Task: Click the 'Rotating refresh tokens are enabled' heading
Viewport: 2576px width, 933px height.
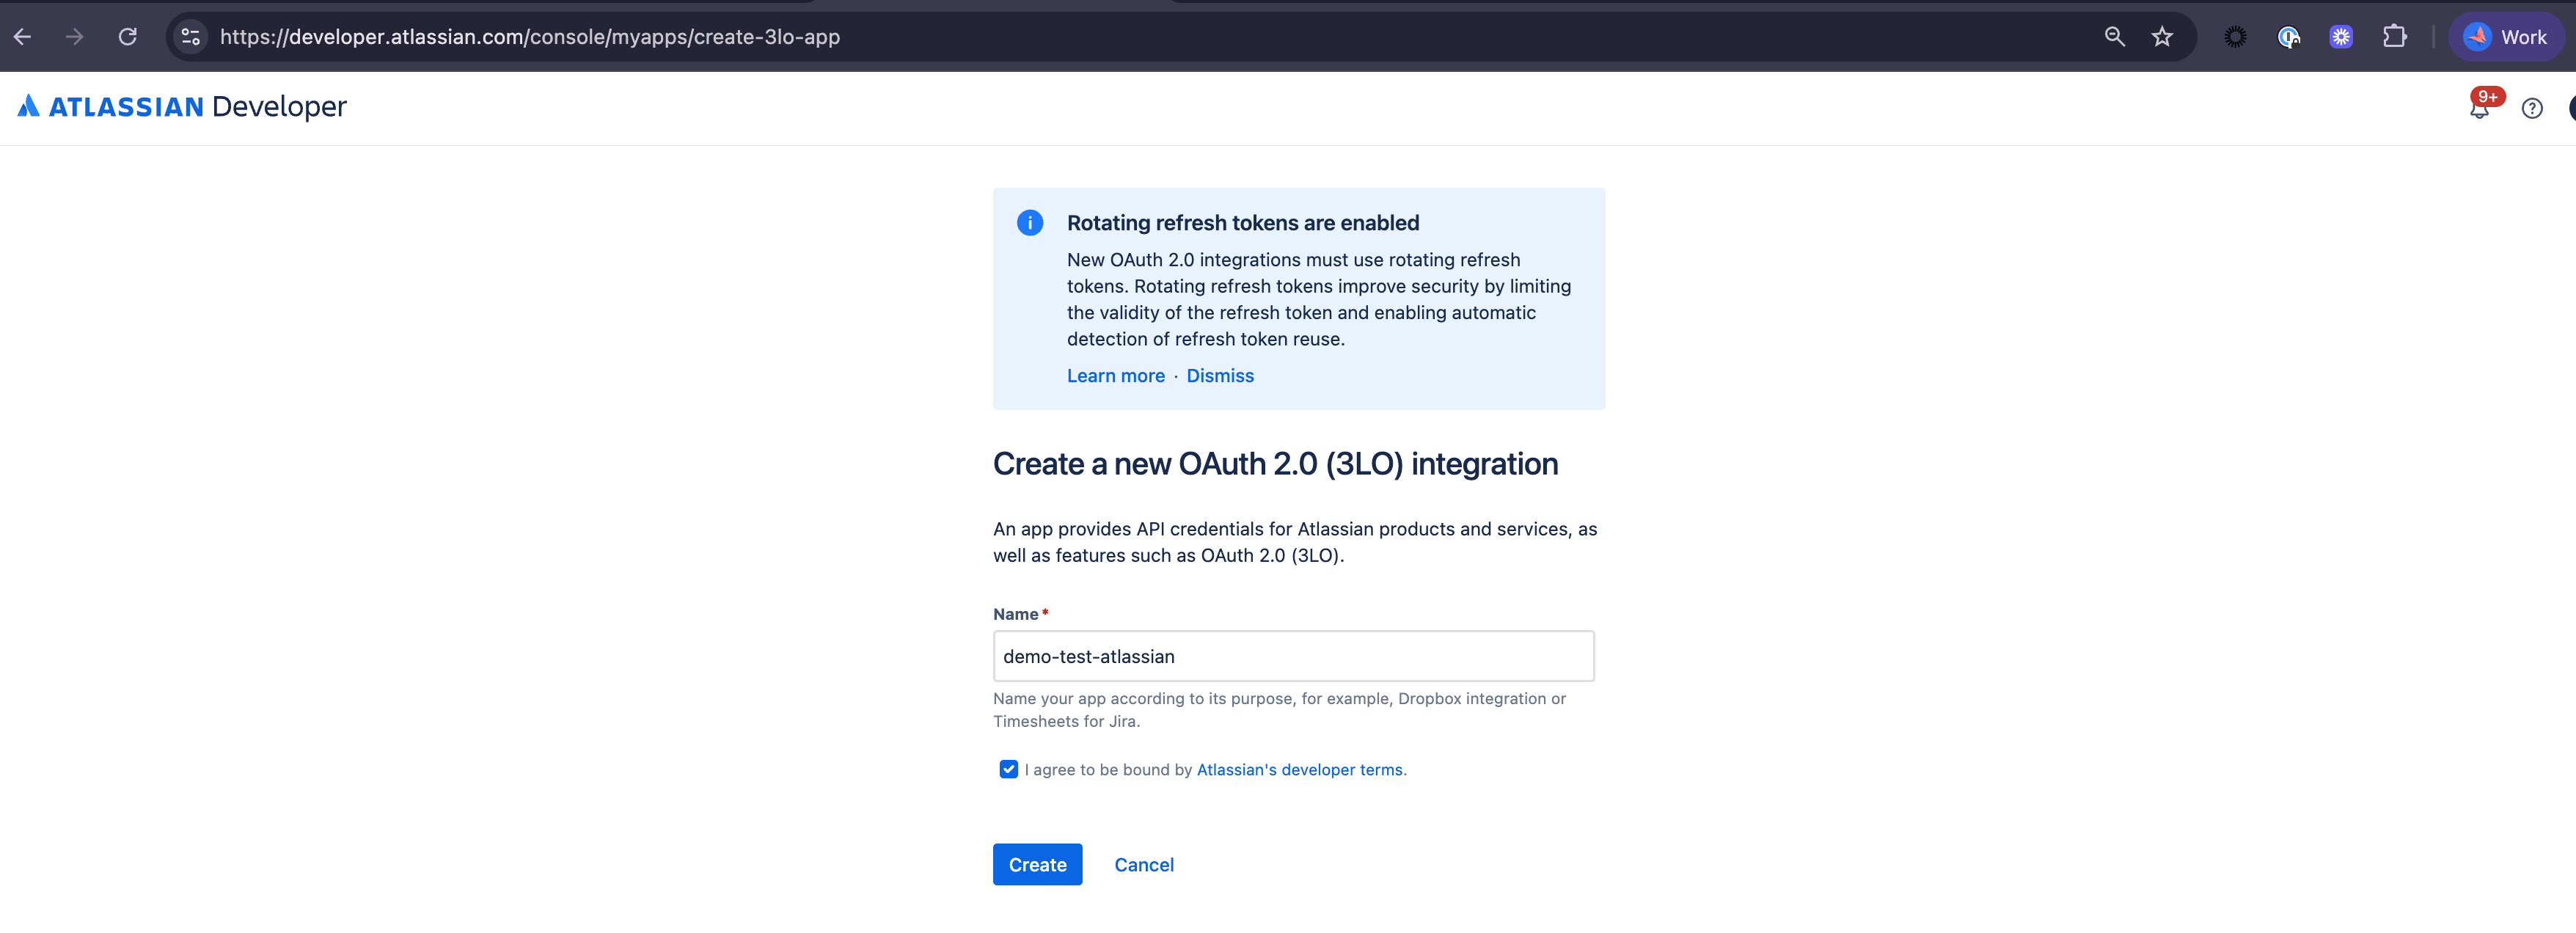Action: [1243, 223]
